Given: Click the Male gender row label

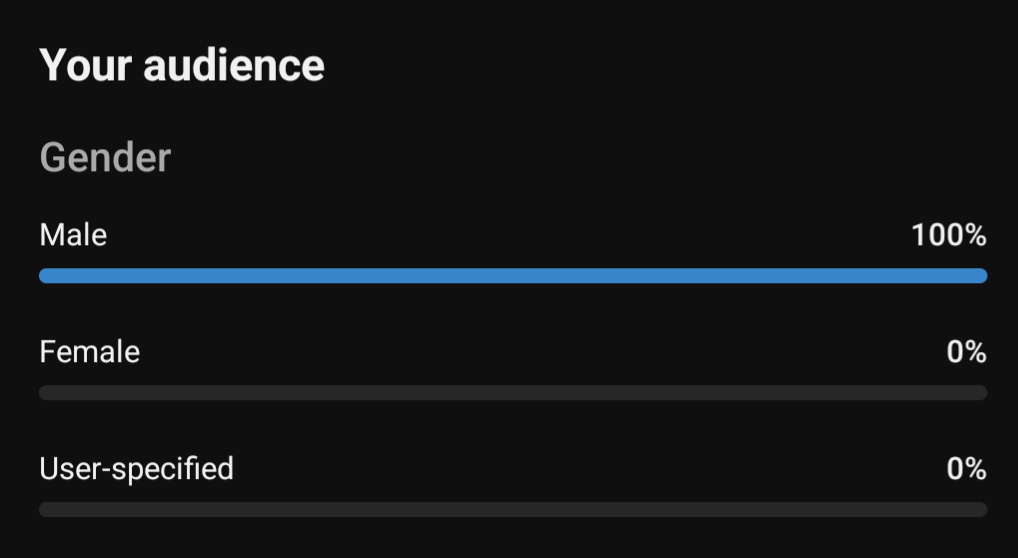Looking at the screenshot, I should coord(73,235).
